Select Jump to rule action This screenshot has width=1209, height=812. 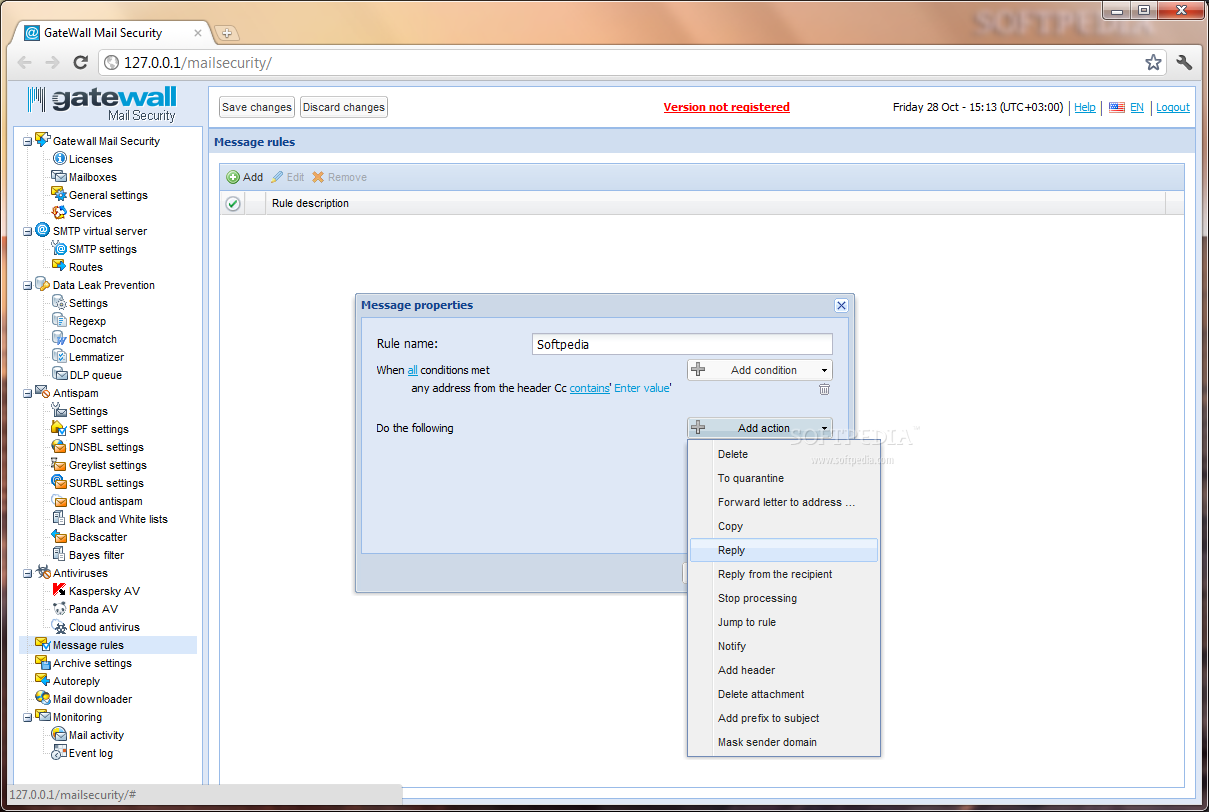[783, 622]
